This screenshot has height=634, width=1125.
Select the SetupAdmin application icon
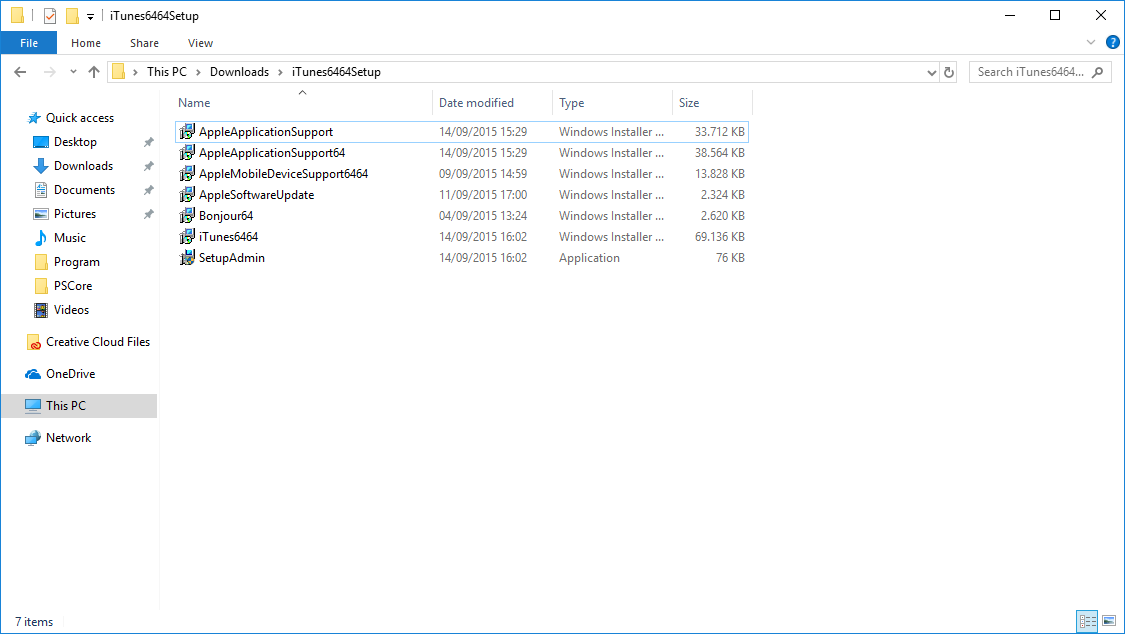pos(187,257)
